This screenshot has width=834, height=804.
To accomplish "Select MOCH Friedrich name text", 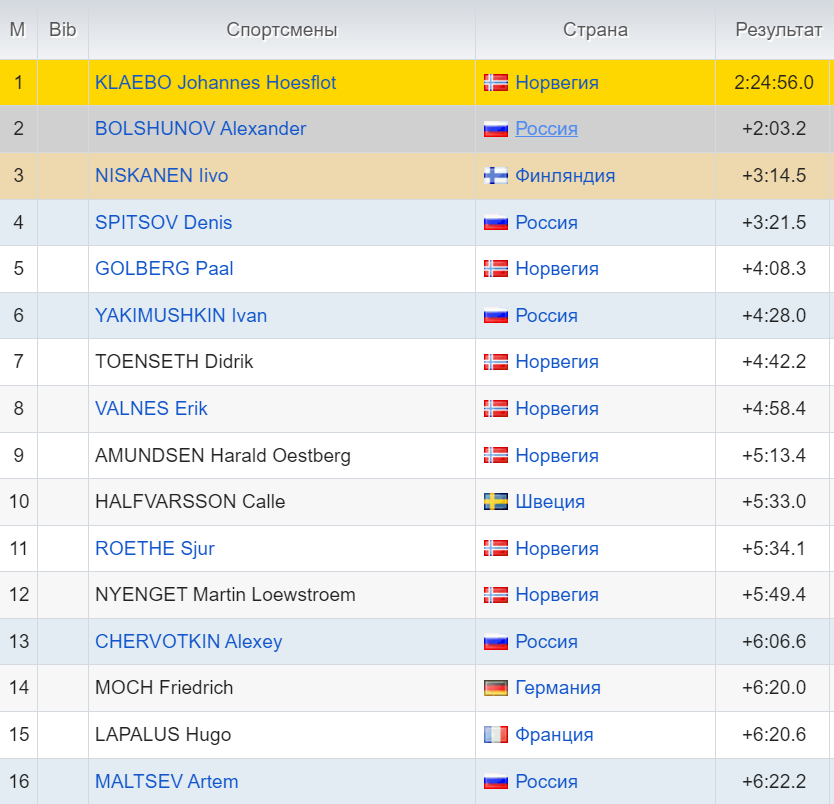I will click(164, 688).
